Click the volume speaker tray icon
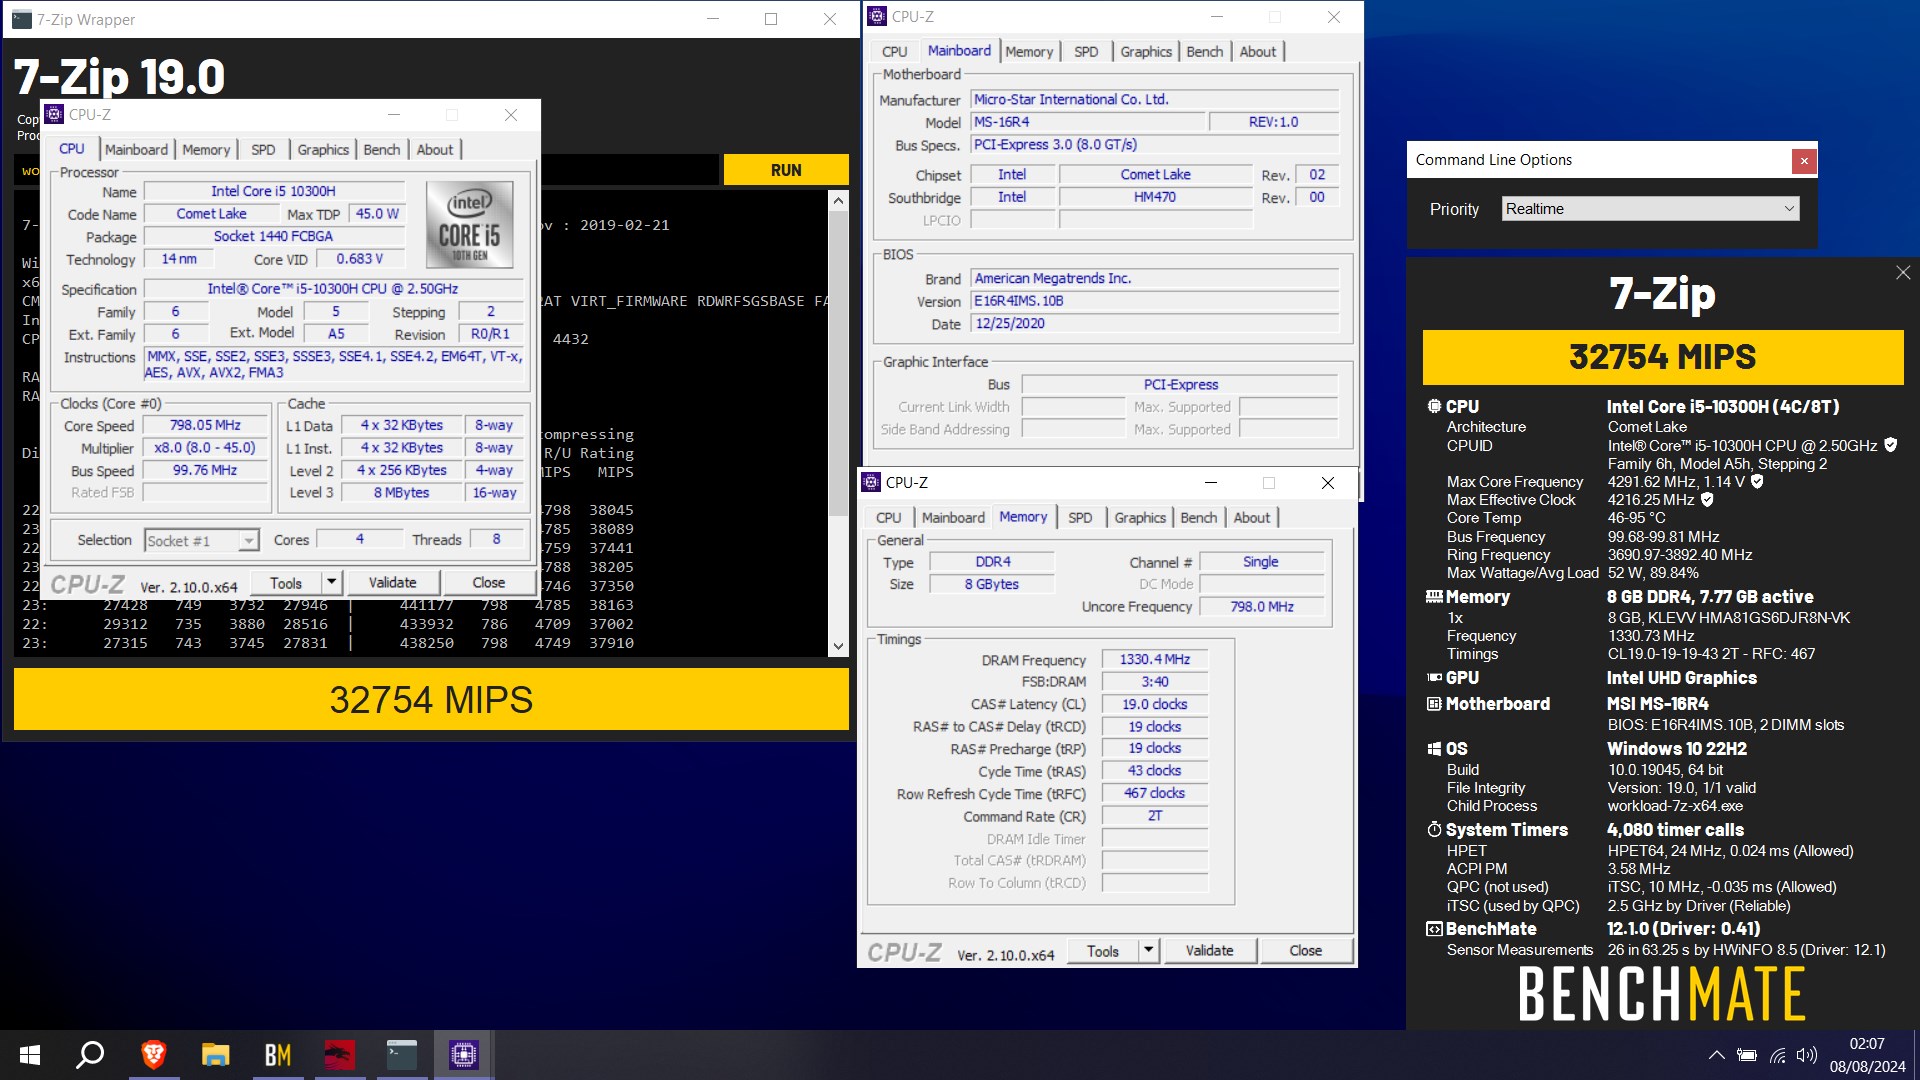This screenshot has width=1920, height=1080. tap(1806, 1055)
